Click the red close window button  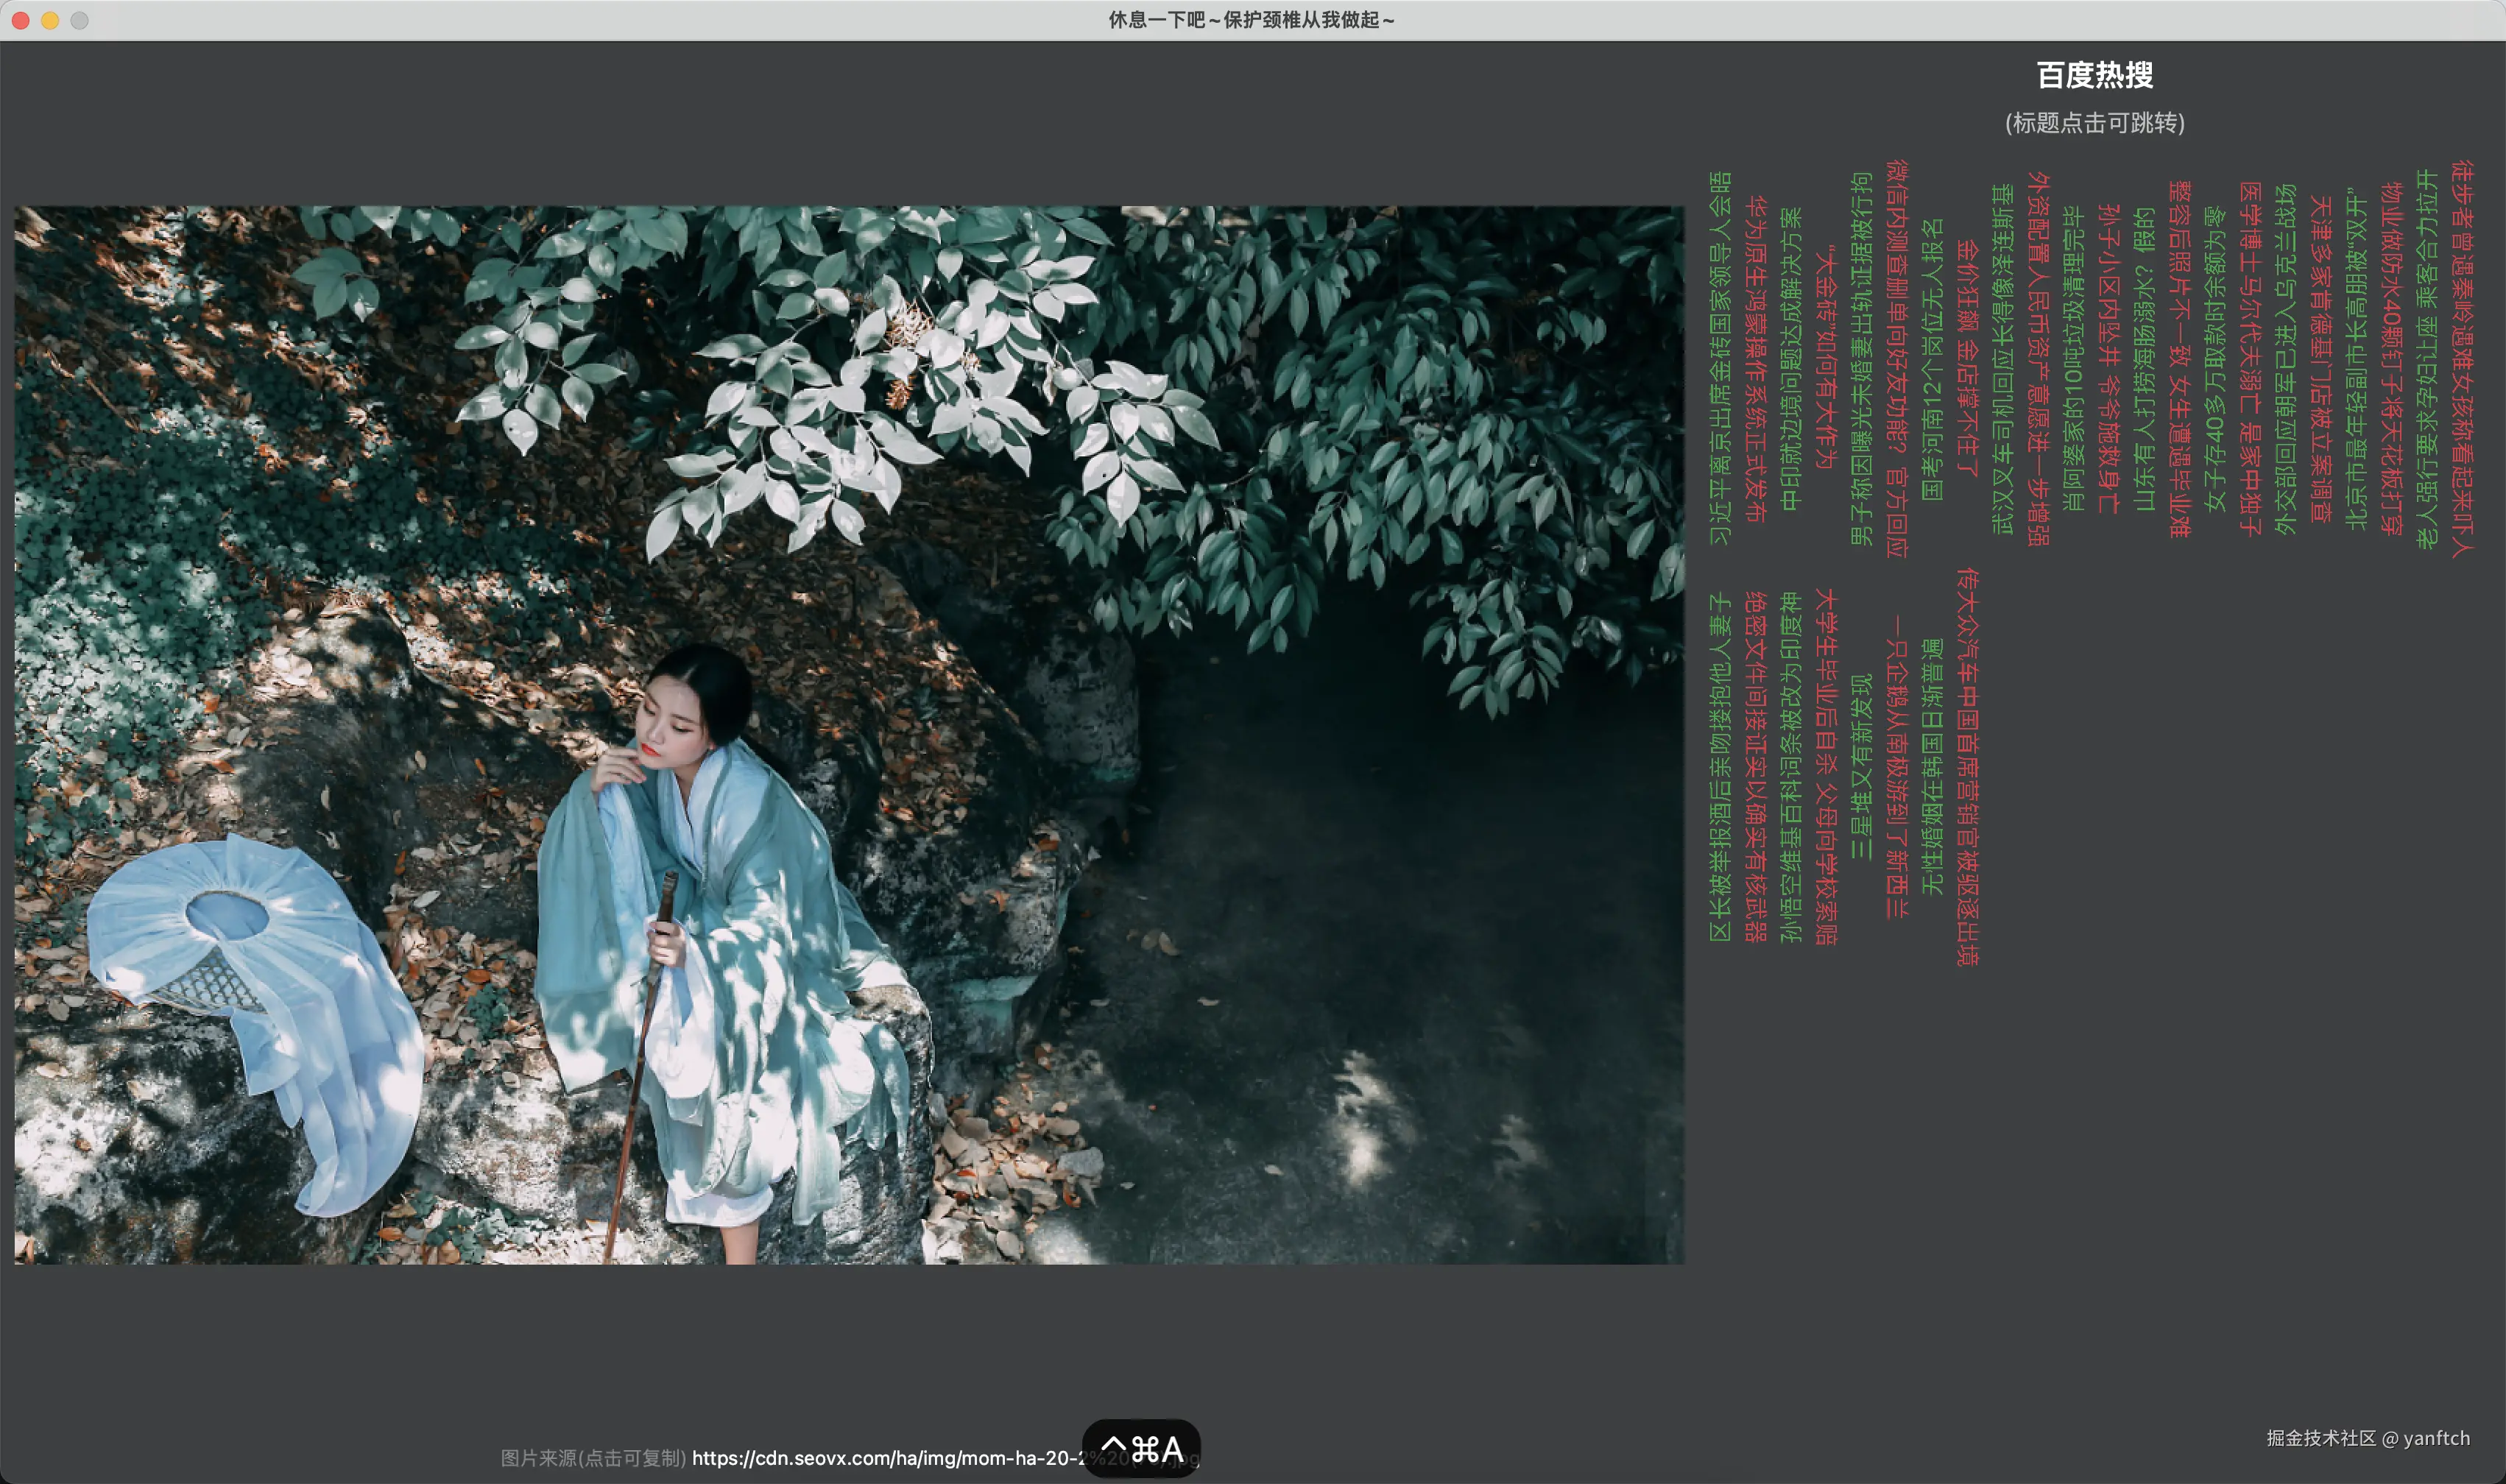click(x=20, y=20)
